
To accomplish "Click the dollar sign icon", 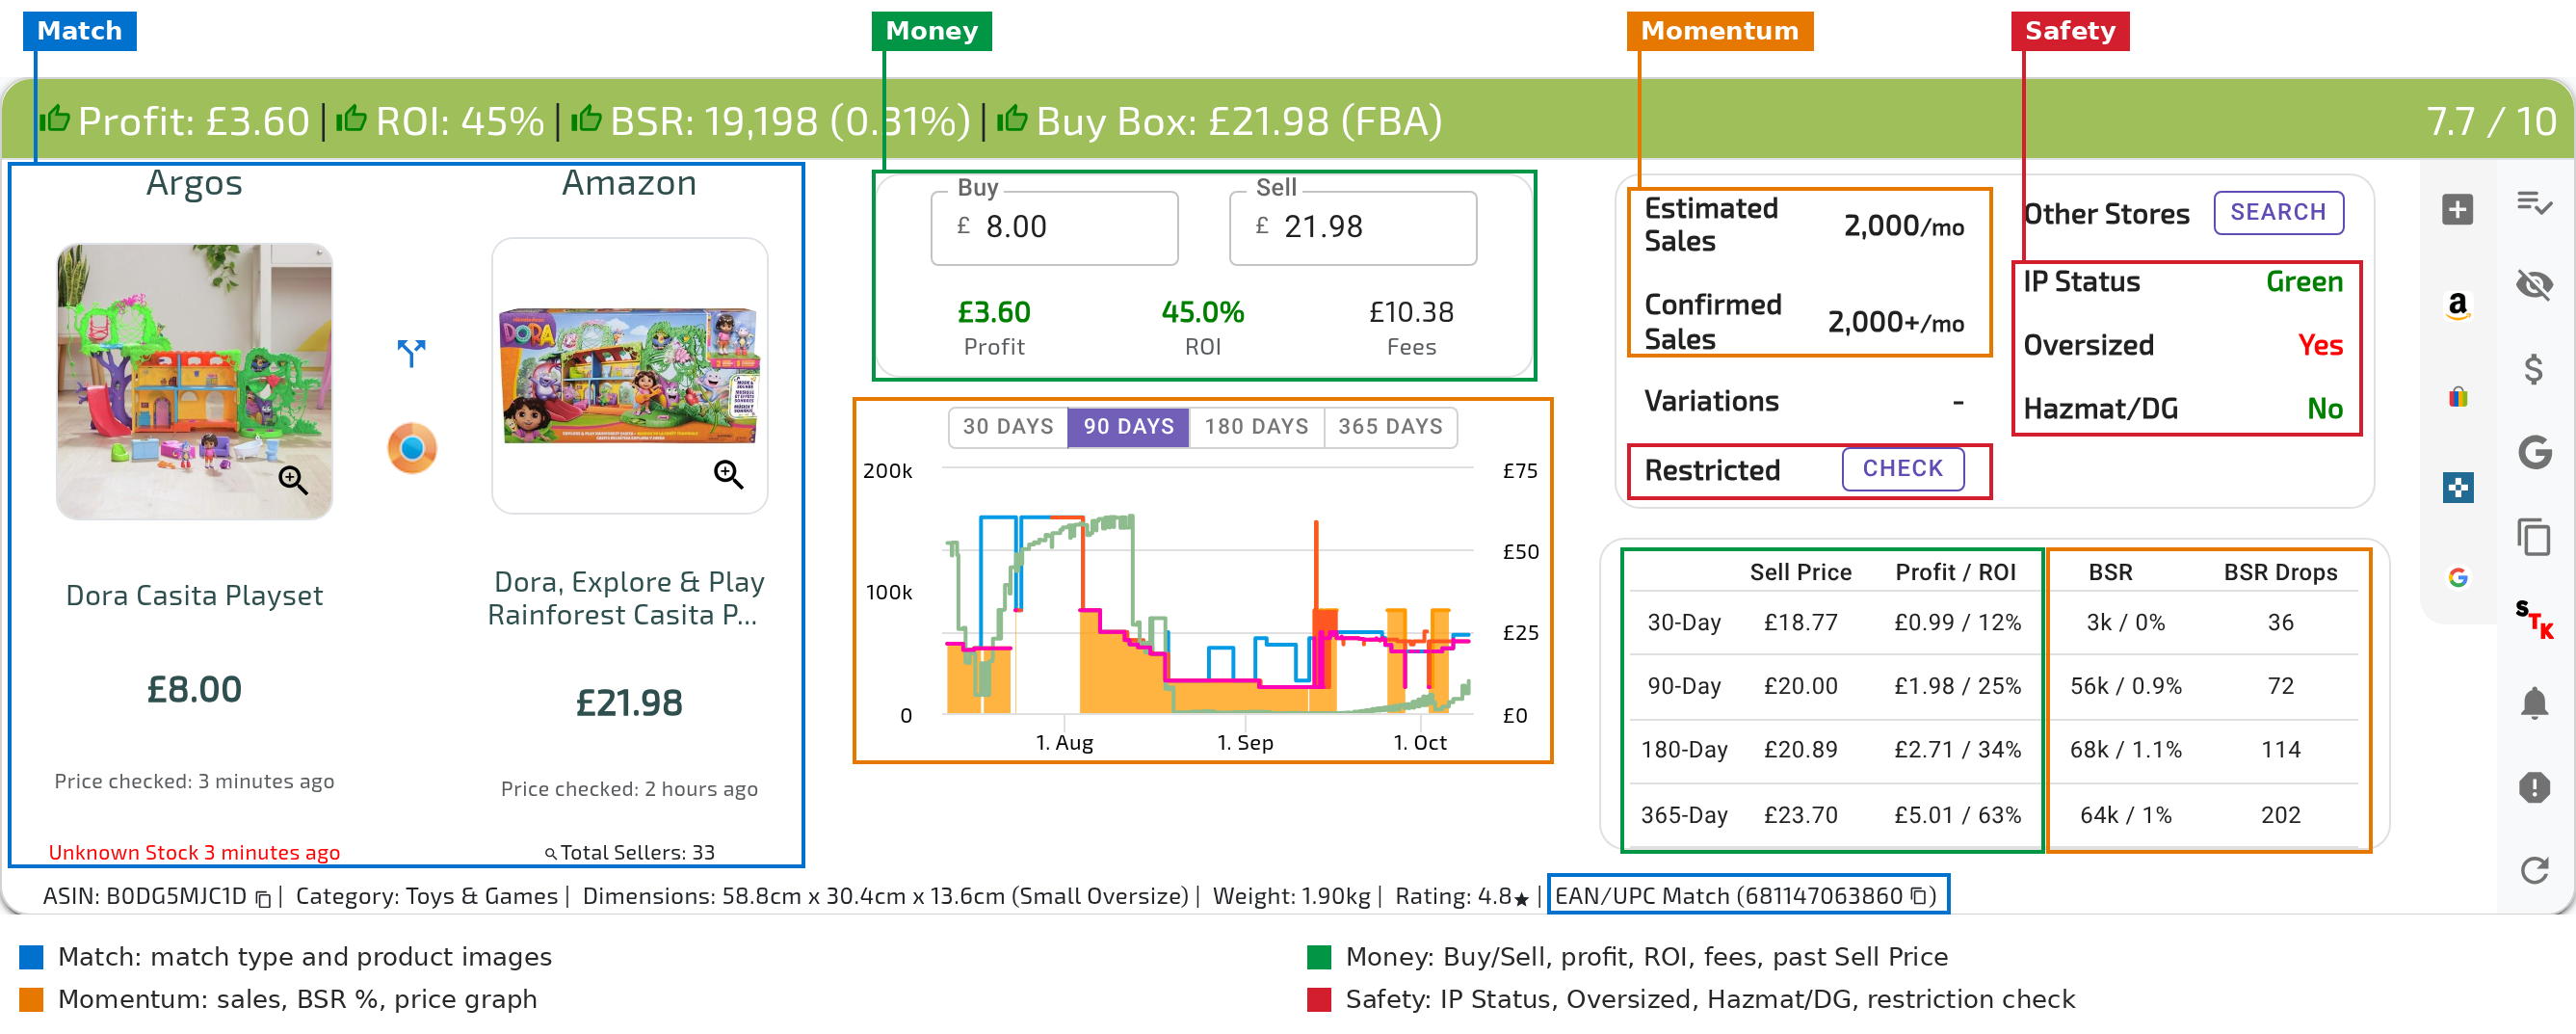I will coord(2534,369).
